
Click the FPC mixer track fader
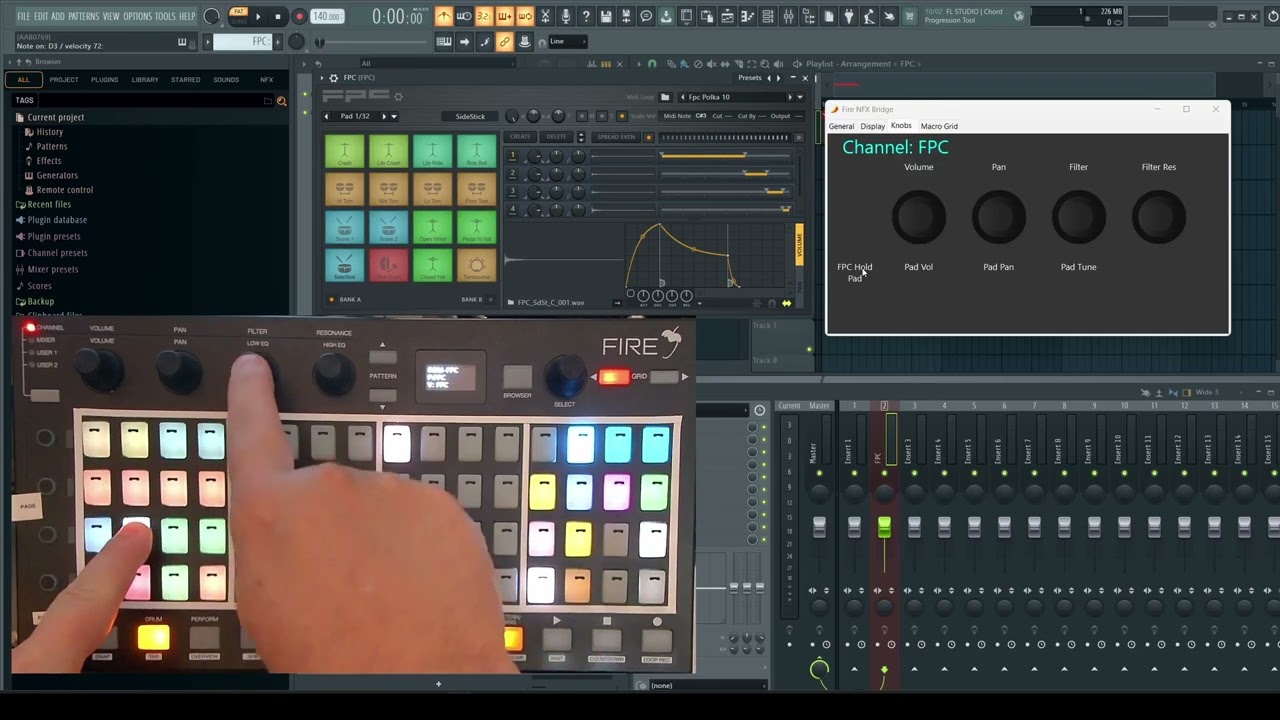[884, 527]
